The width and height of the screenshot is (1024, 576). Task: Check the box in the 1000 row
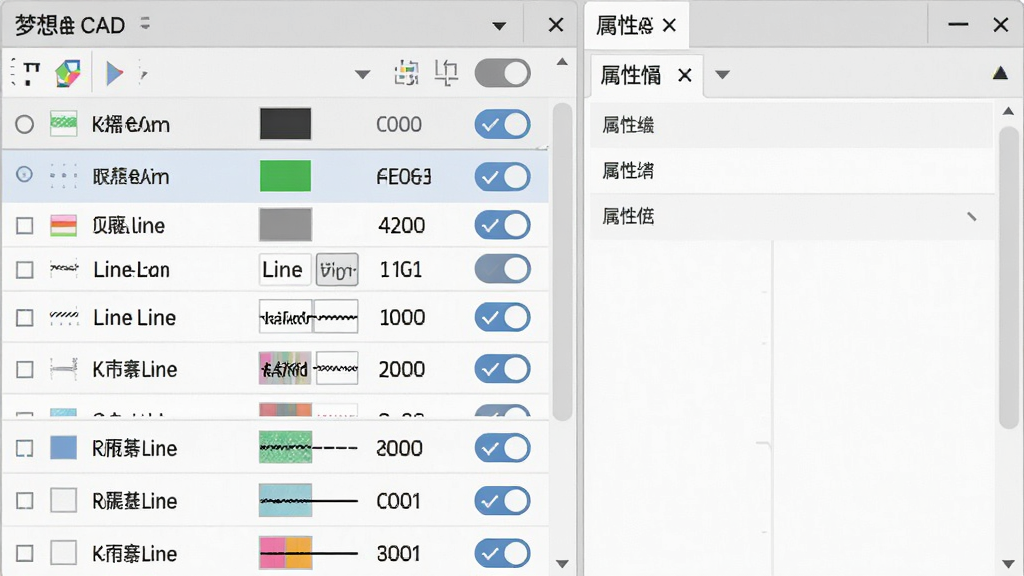point(24,317)
